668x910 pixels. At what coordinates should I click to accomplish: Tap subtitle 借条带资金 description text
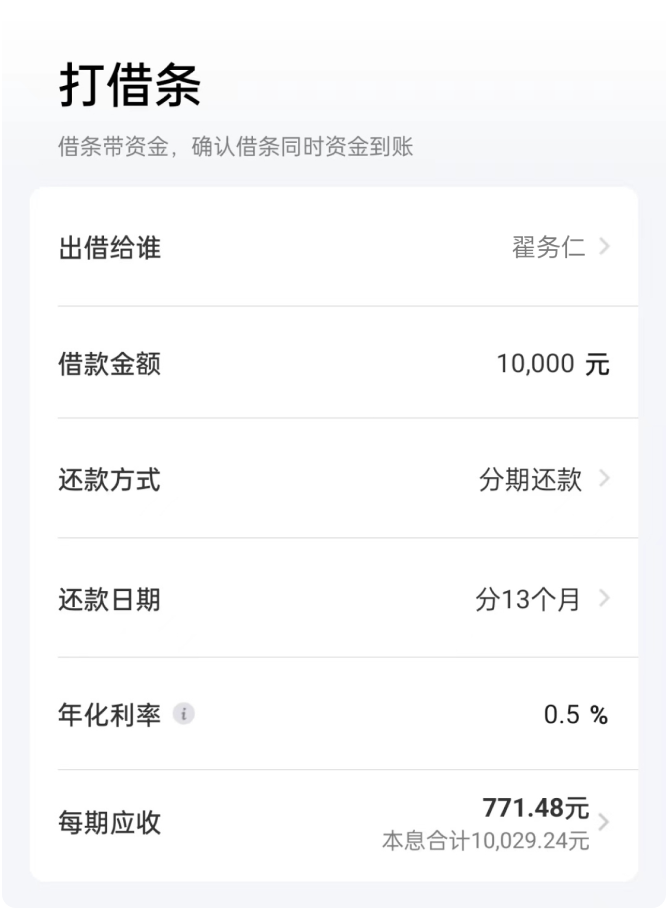235,147
